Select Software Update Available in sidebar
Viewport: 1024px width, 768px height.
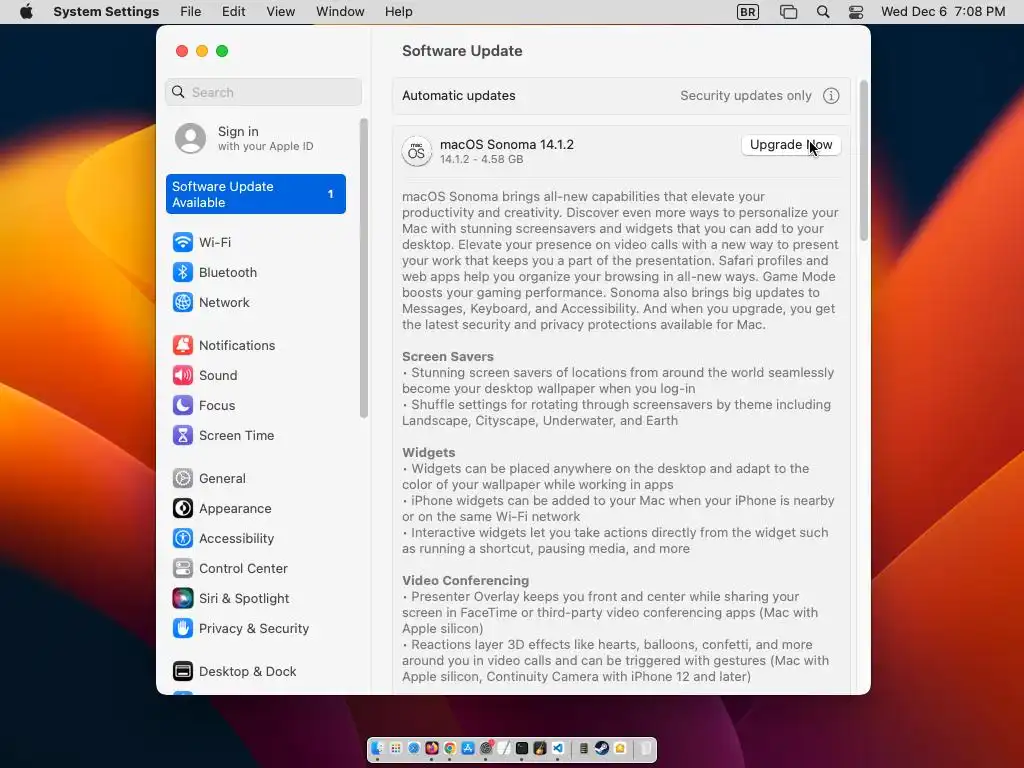click(255, 194)
